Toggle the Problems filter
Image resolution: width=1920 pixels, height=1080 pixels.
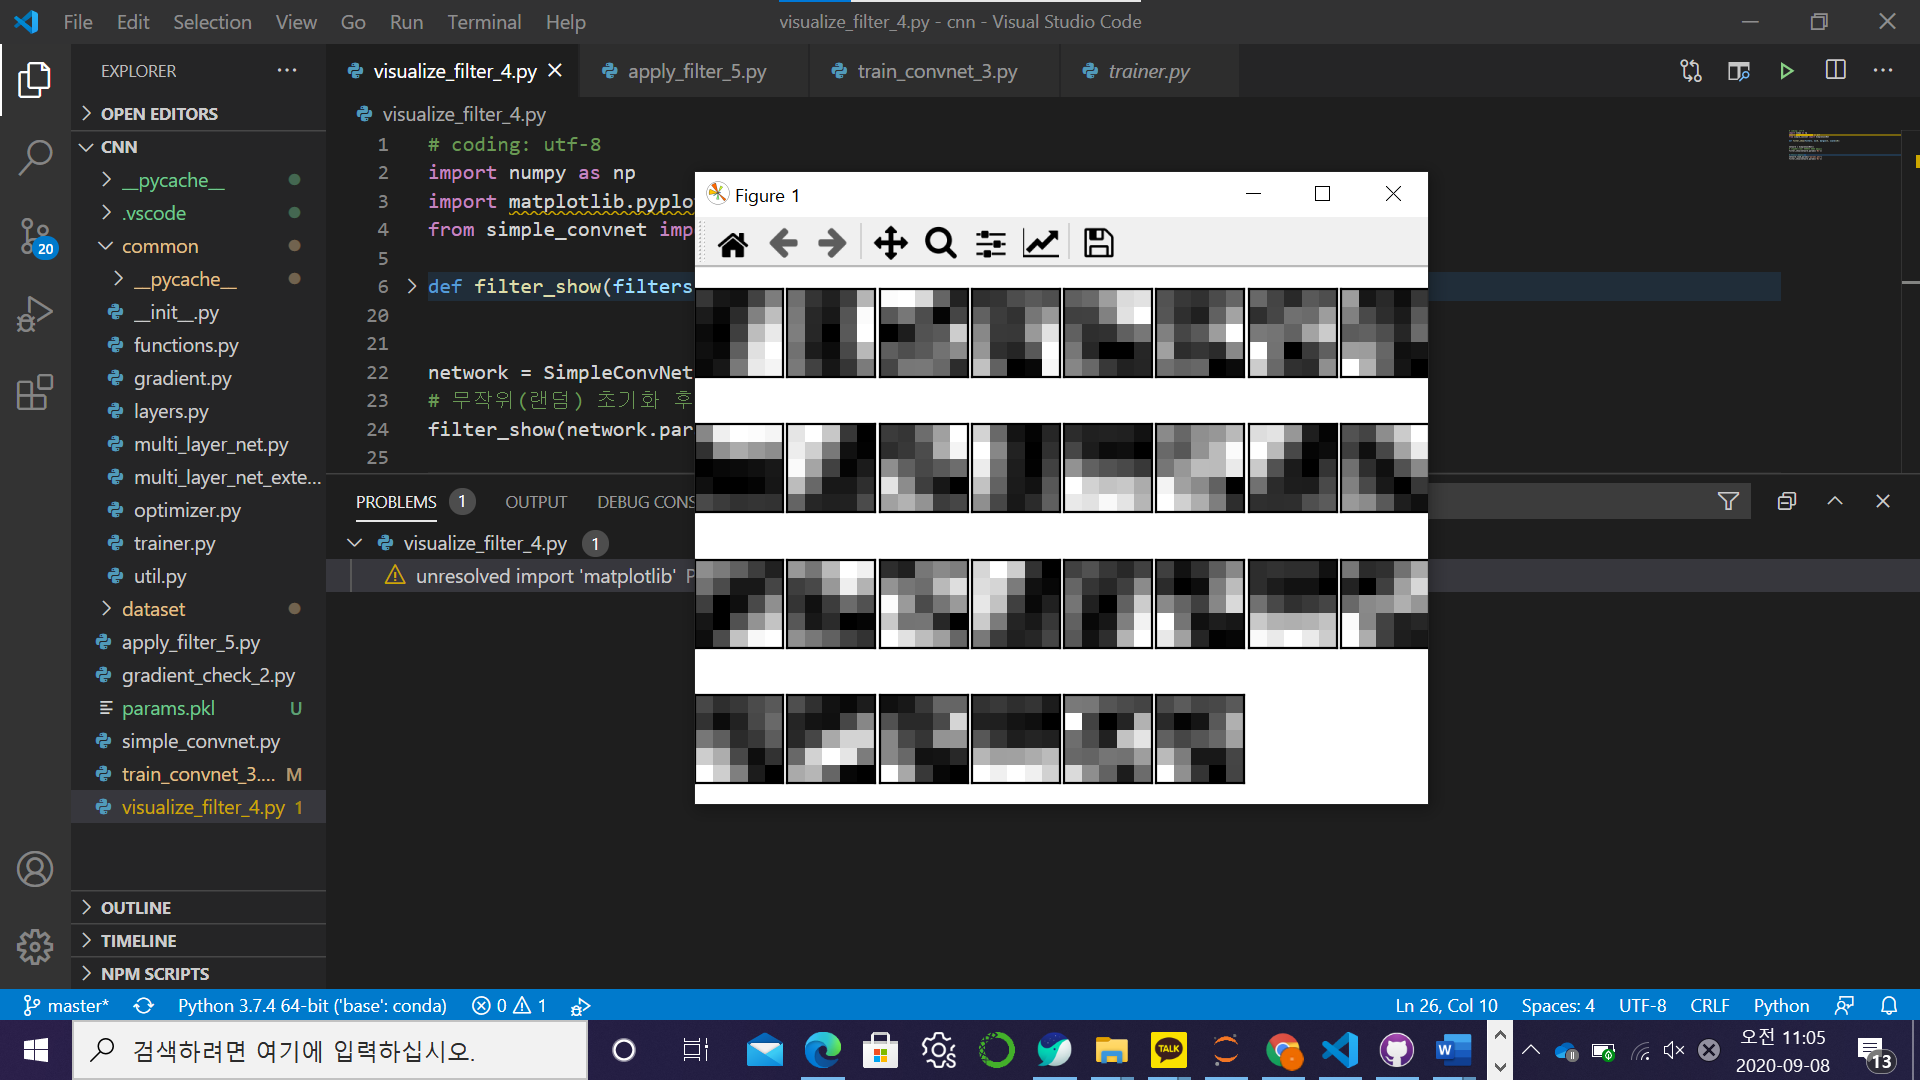coord(1729,501)
